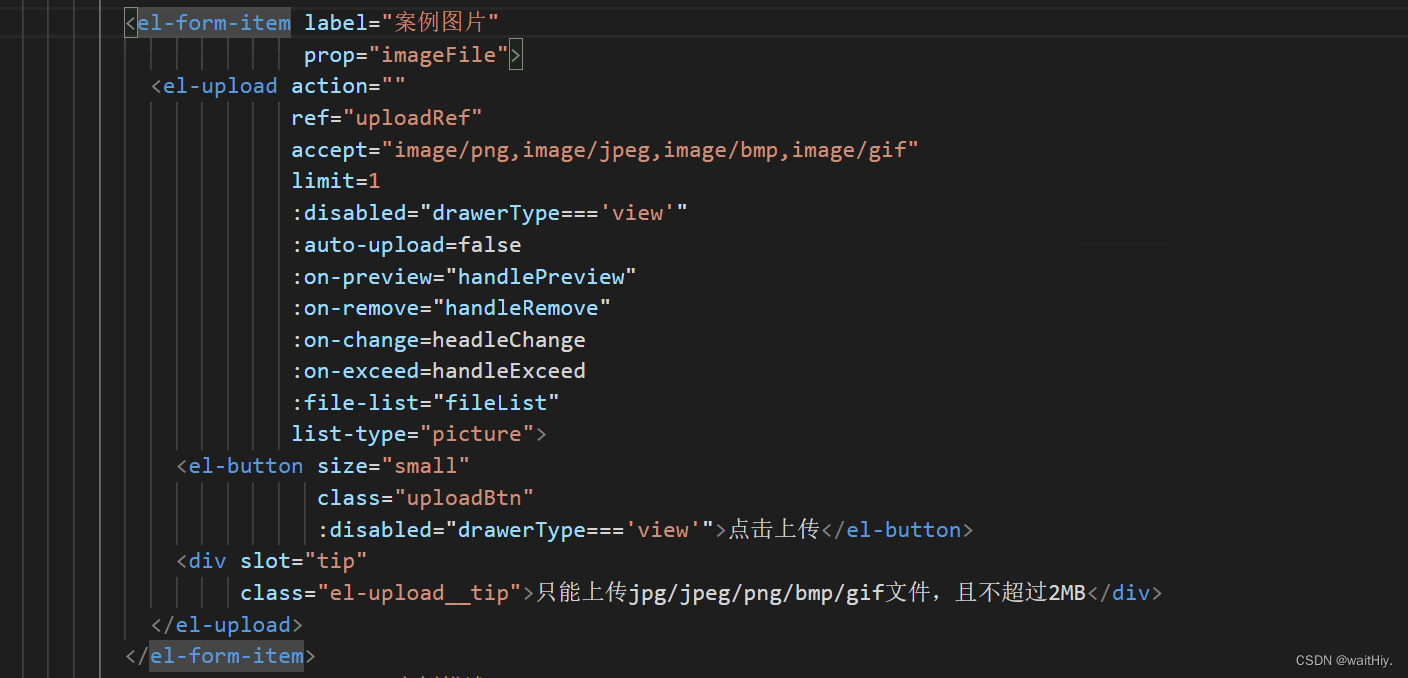This screenshot has width=1408, height=678.
Task: Click the highlighted closing el-form-item tag
Action: 227,656
